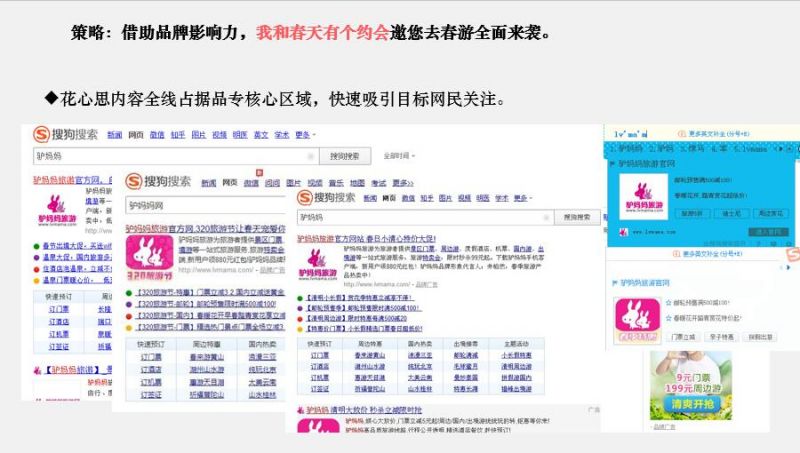Click the 驴妈妈旅游 logo in the front-most page's first result

[318, 264]
